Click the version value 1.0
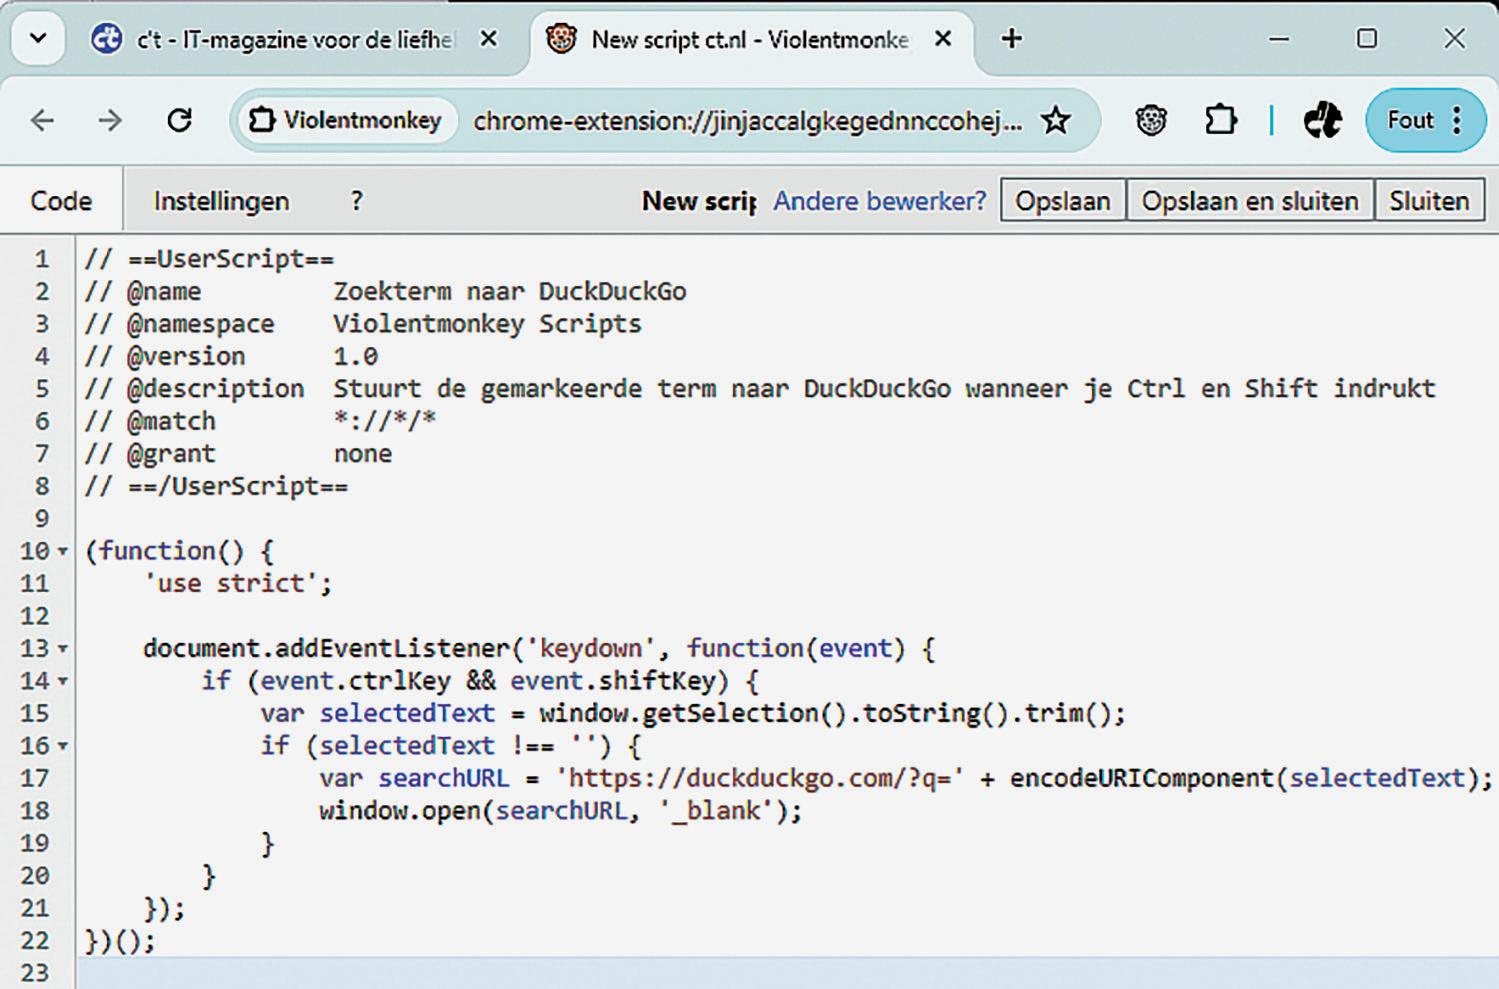The height and width of the screenshot is (989, 1499). click(356, 356)
